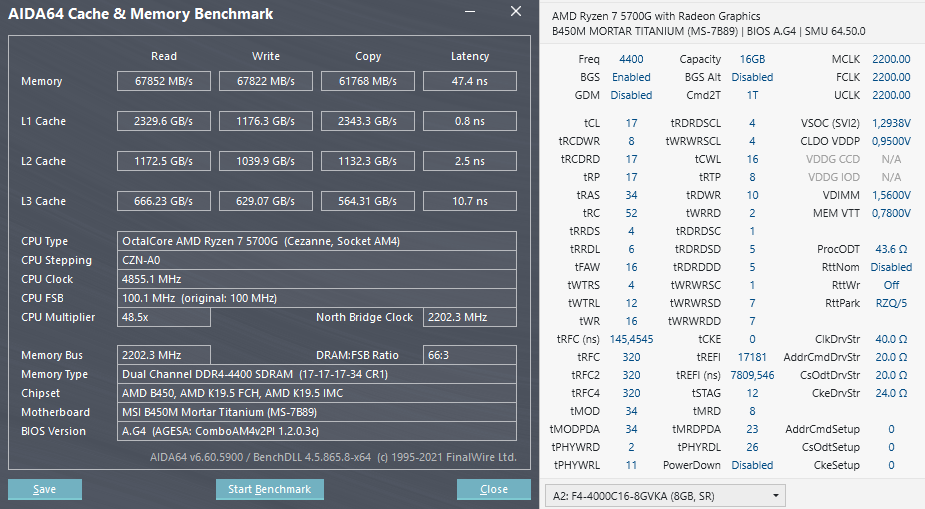Screen dimensions: 925x509
Task: Click Freq value 4400 in timings panel
Action: pyautogui.click(x=631, y=59)
